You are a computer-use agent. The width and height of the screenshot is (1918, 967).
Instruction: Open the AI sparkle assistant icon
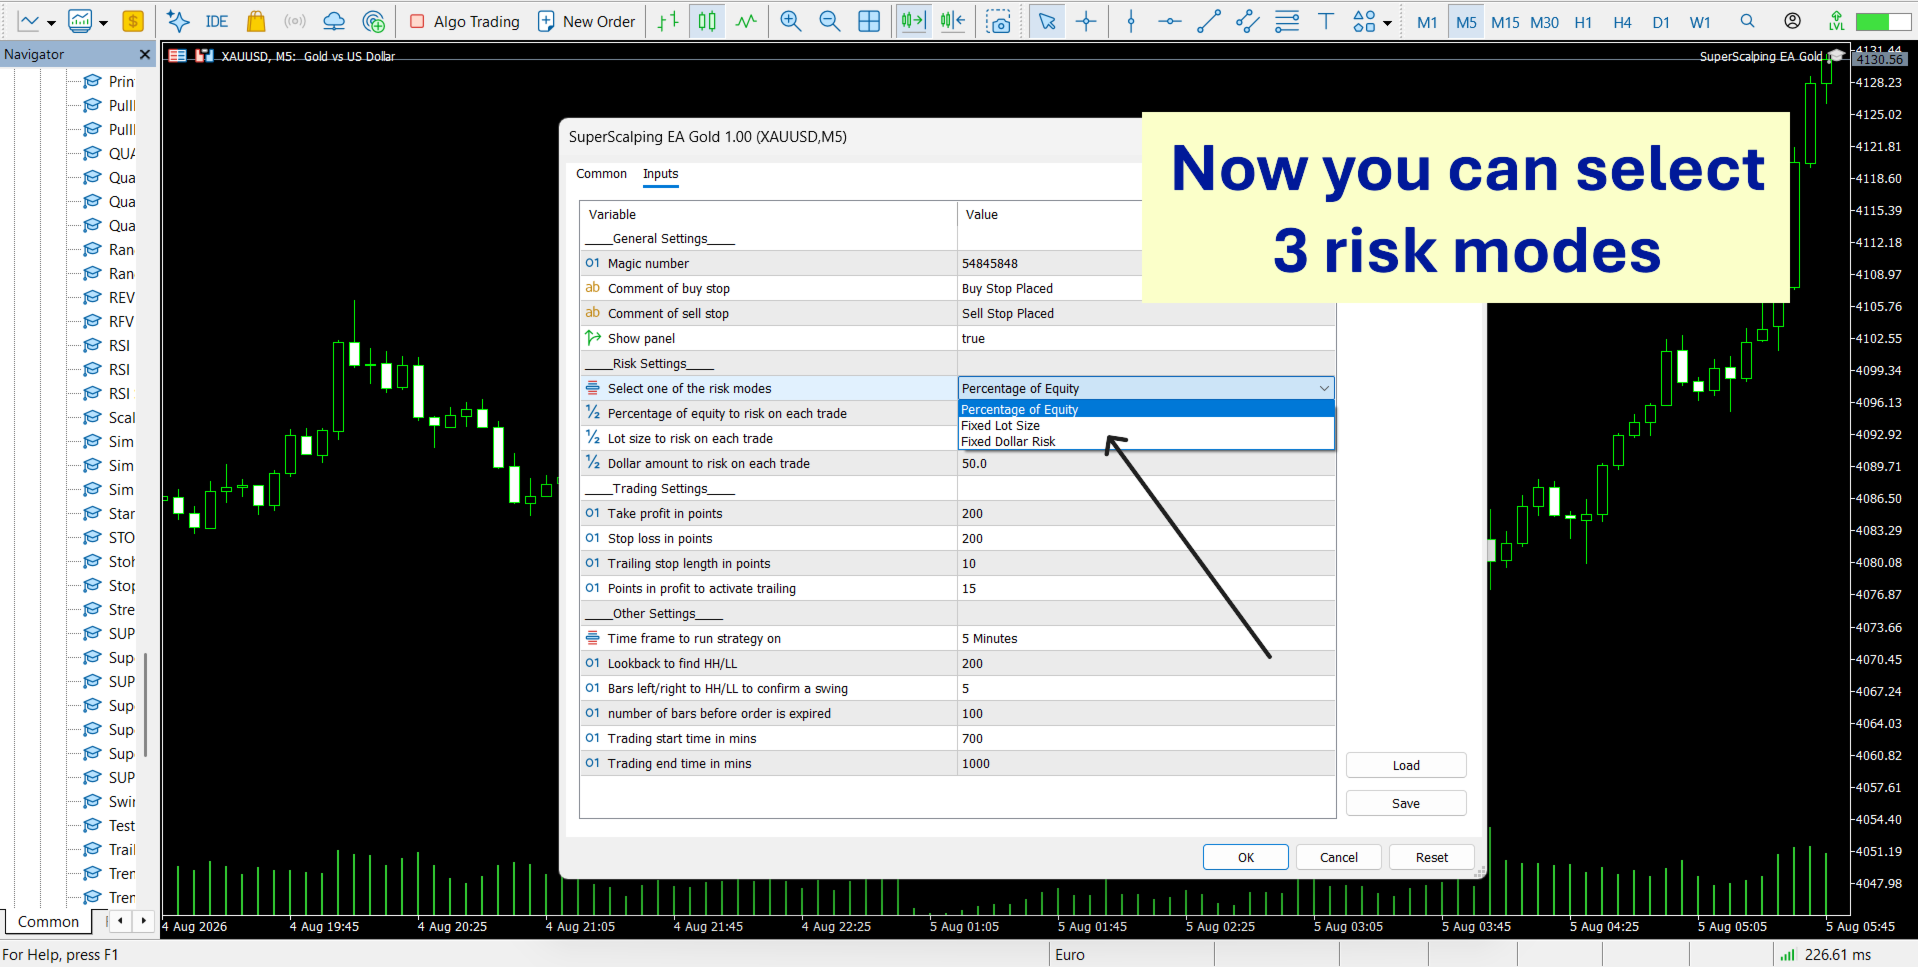pos(178,21)
